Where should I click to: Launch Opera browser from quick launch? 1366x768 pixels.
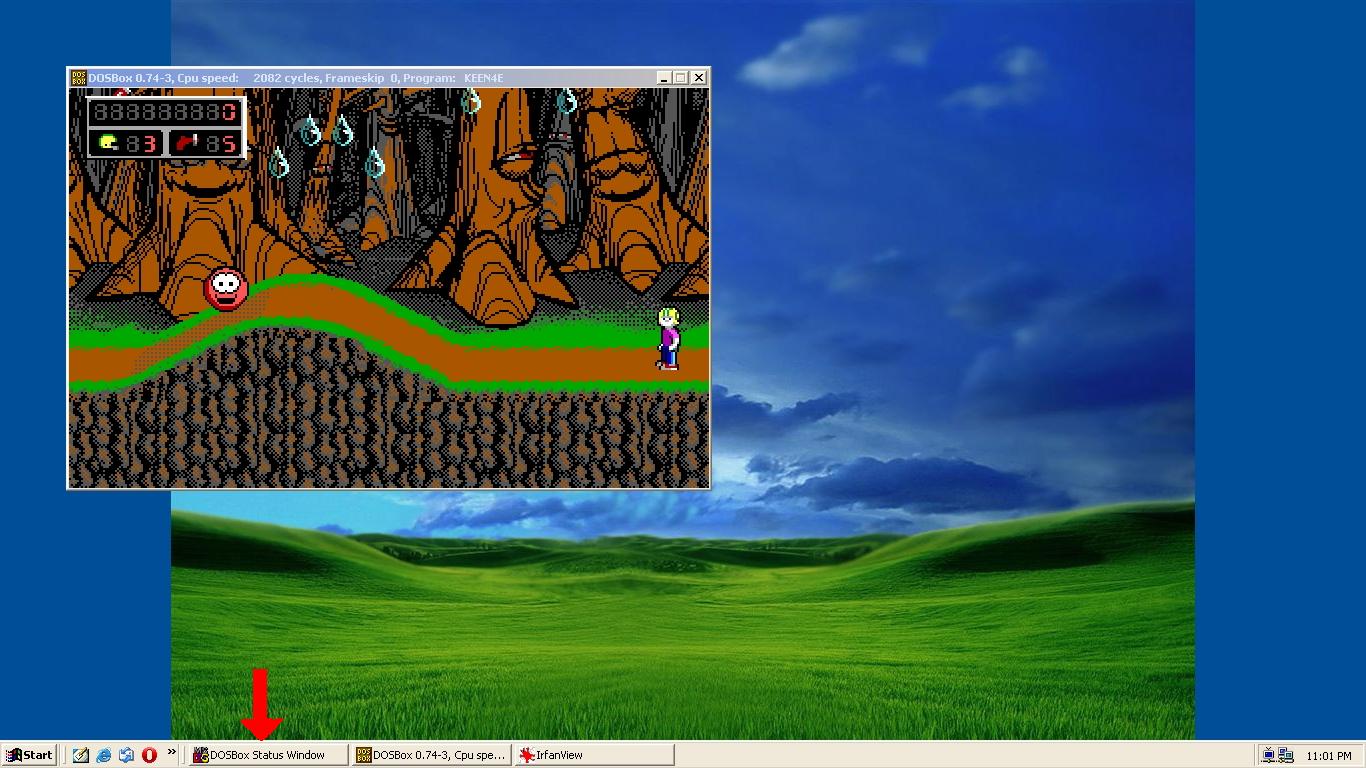tap(149, 755)
